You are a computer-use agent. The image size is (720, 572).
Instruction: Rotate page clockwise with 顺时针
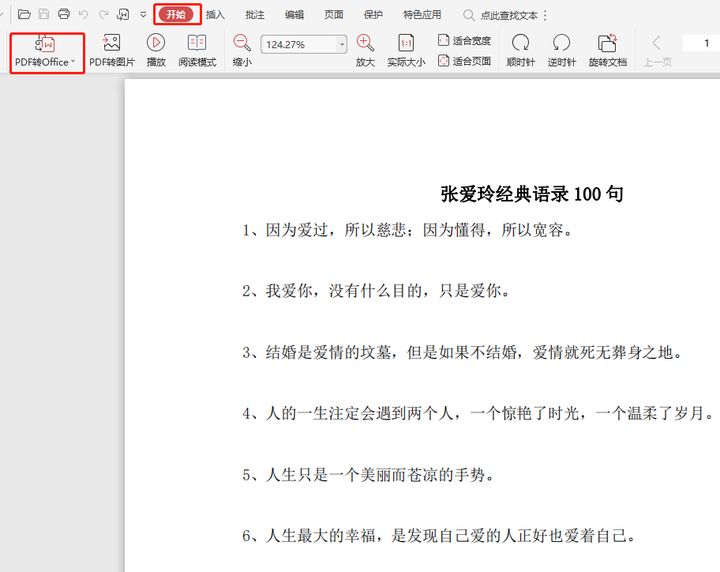point(521,51)
